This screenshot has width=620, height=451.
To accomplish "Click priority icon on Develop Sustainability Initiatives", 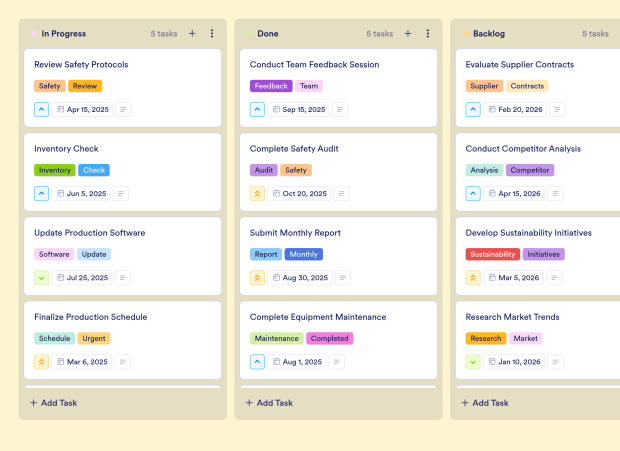I will [x=473, y=278].
